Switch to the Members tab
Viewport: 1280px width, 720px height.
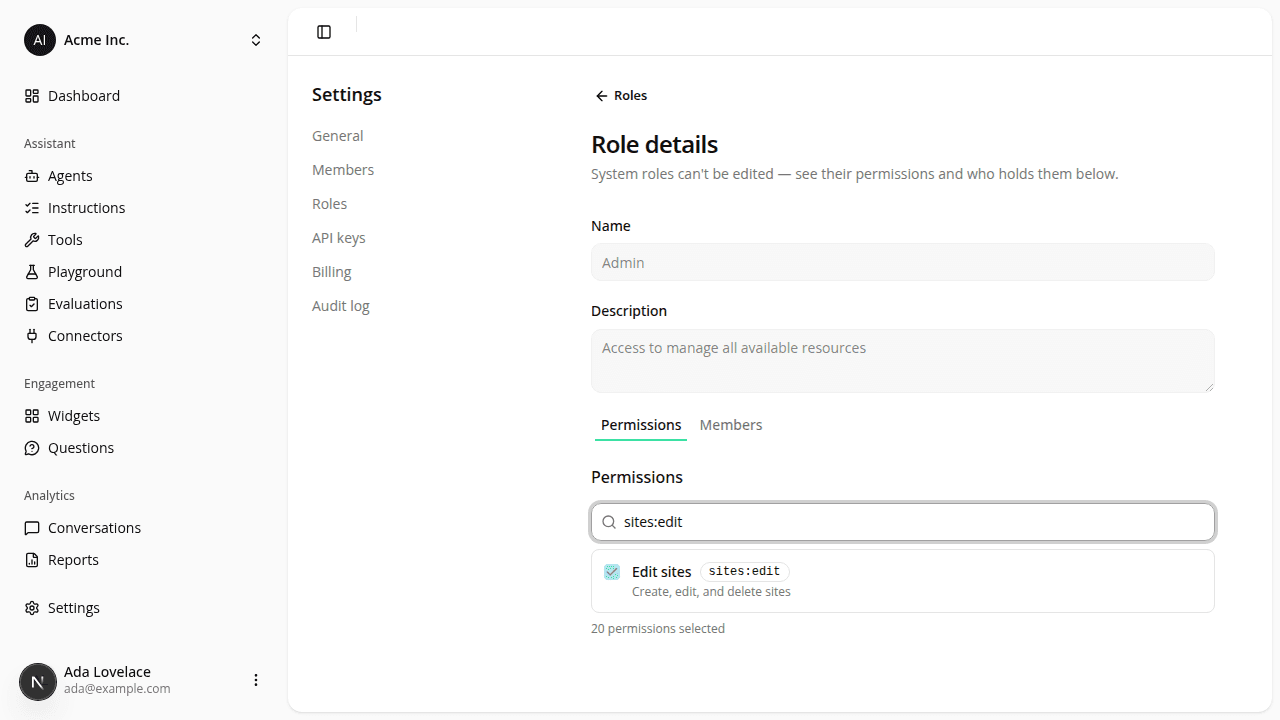point(731,425)
